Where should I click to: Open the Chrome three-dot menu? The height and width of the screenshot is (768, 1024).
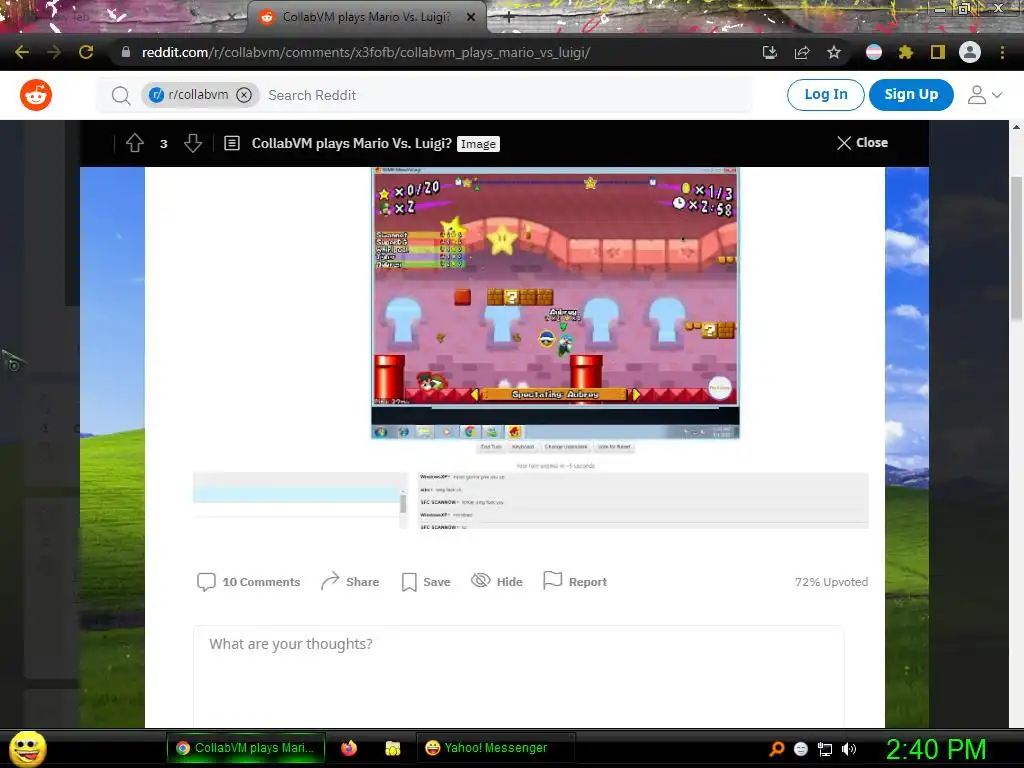1002,52
